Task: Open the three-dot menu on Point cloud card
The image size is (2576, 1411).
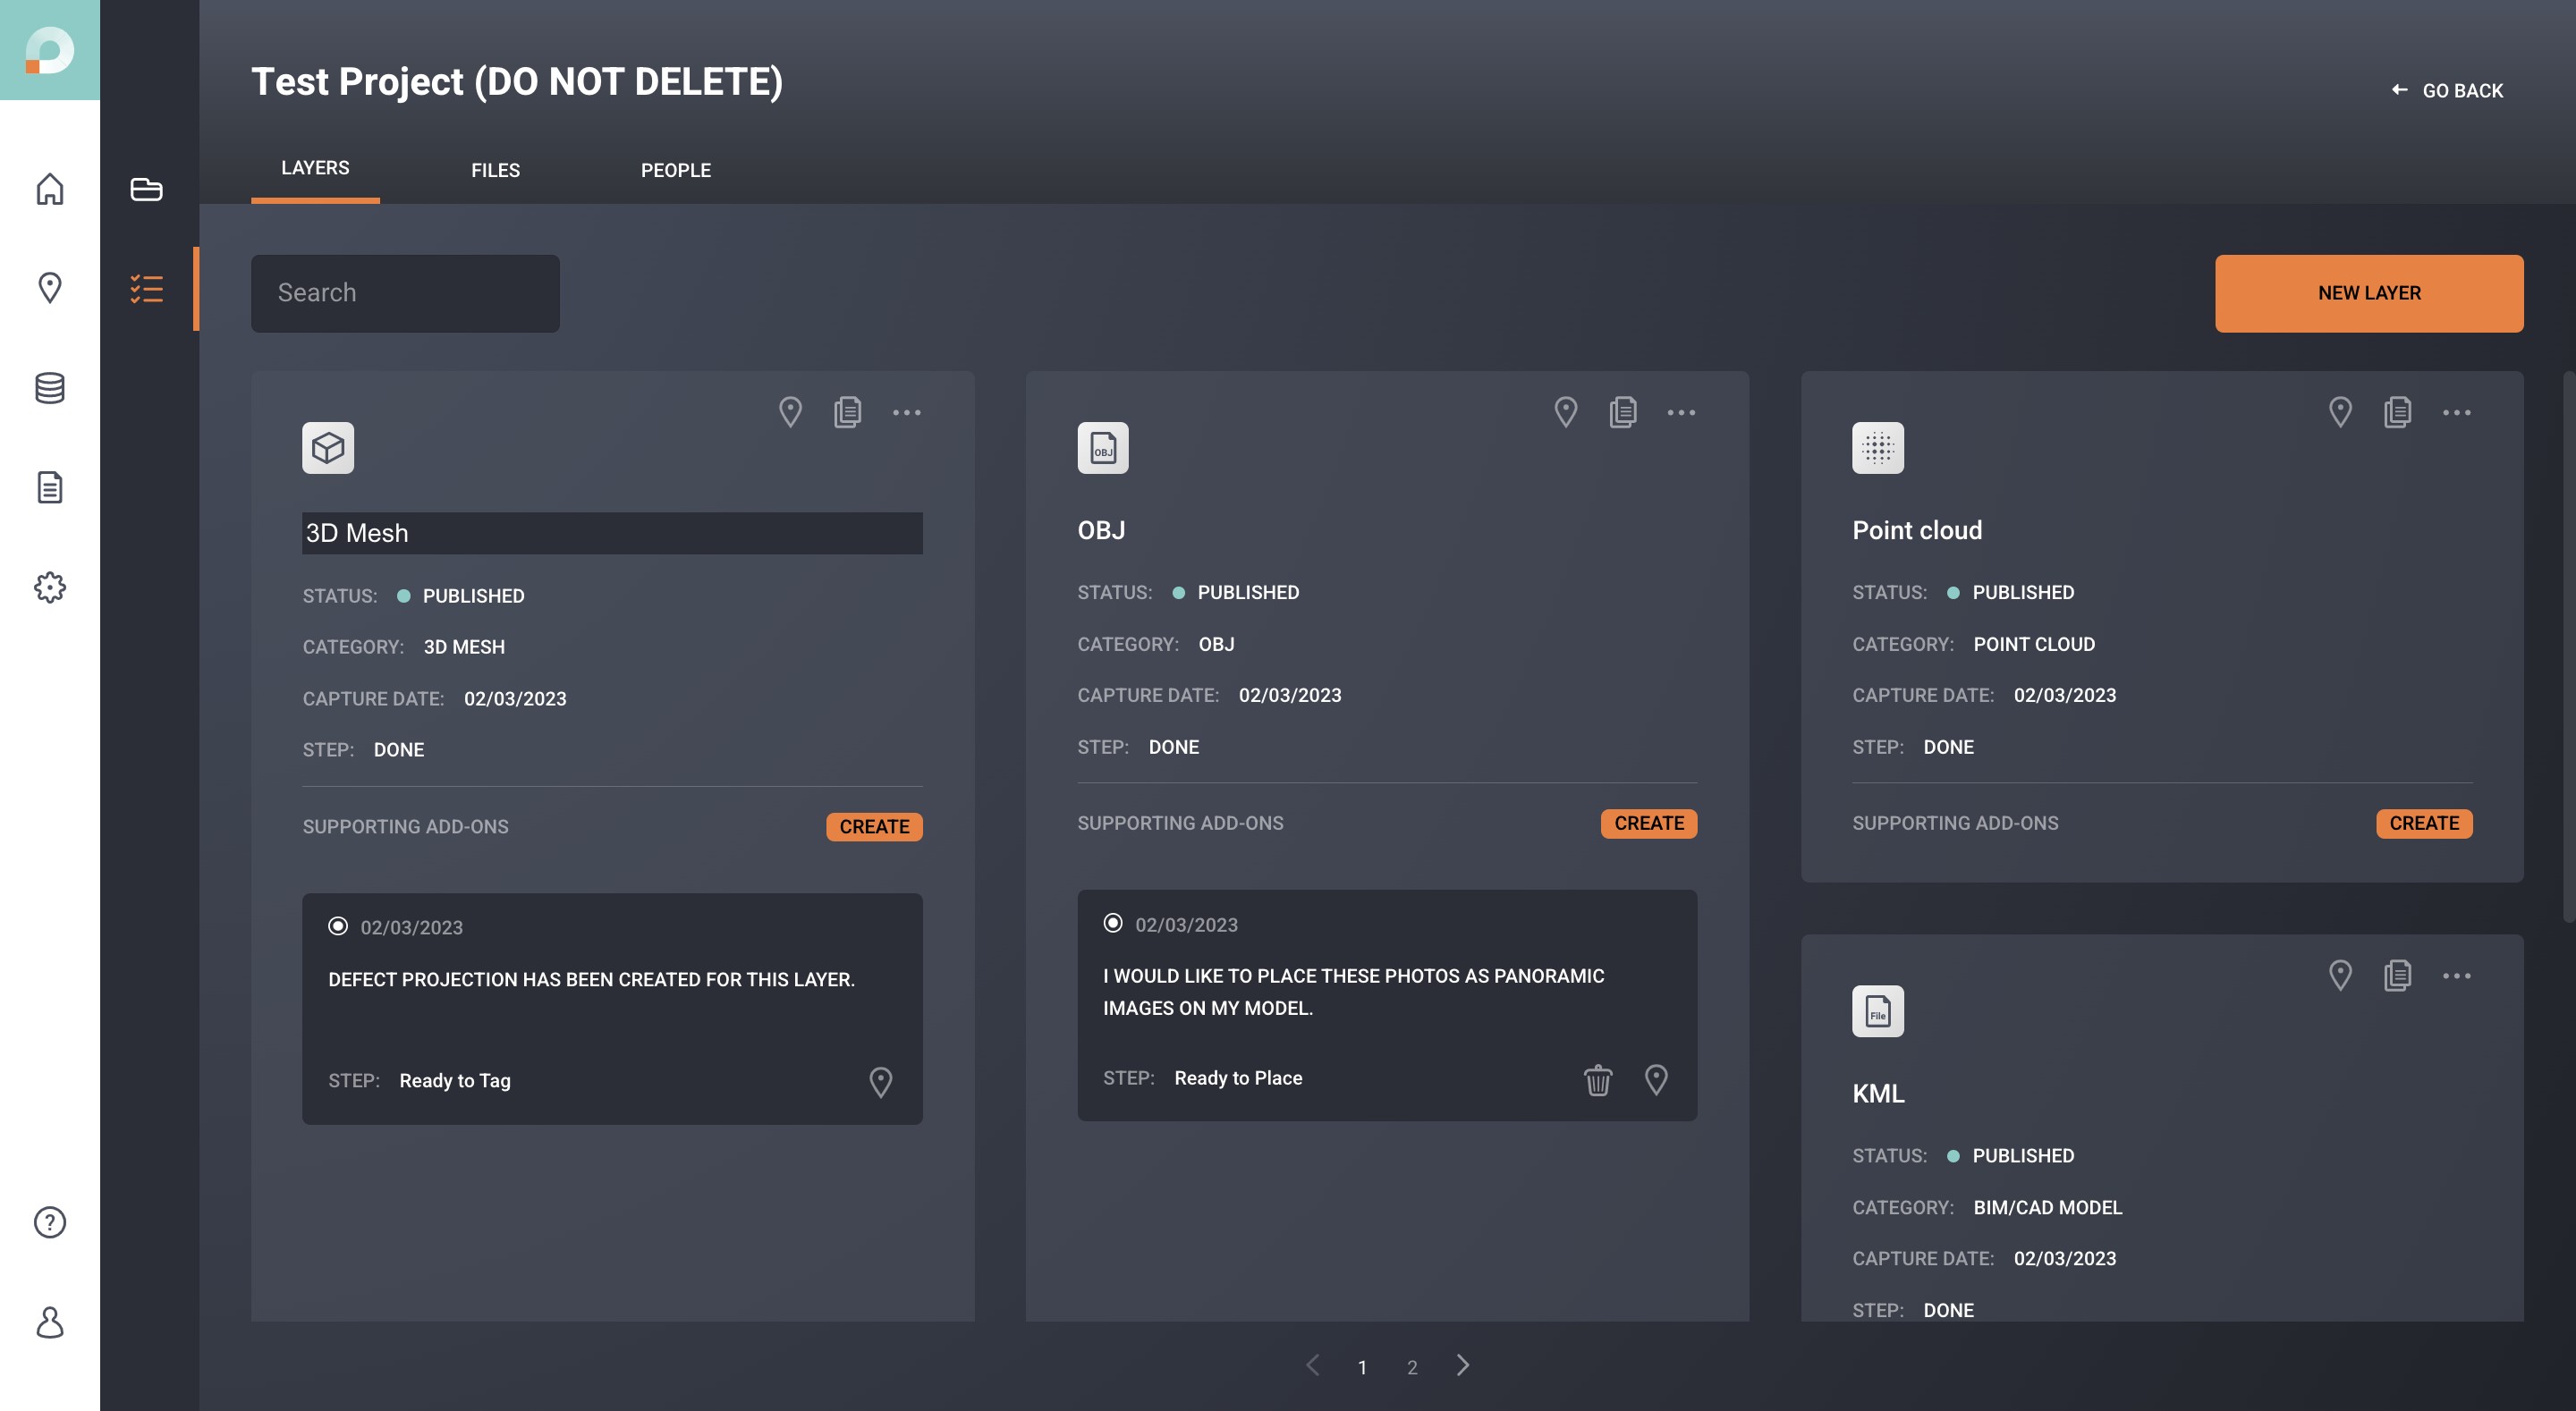Action: (2456, 412)
